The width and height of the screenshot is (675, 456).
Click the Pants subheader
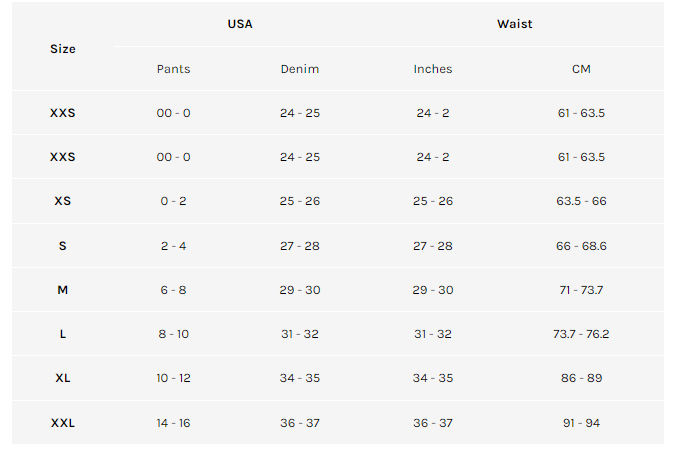pos(173,69)
